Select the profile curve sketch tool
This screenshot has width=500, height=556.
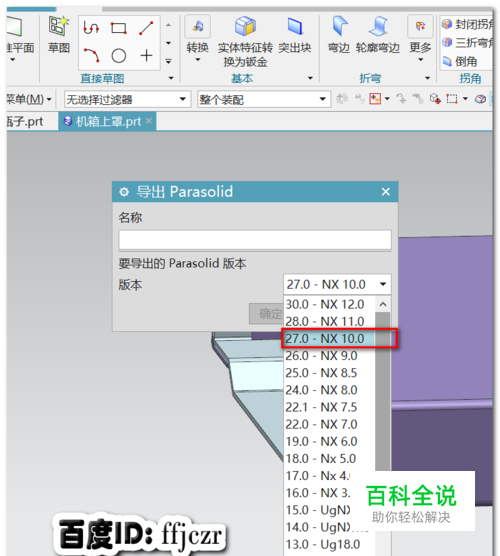pos(91,28)
